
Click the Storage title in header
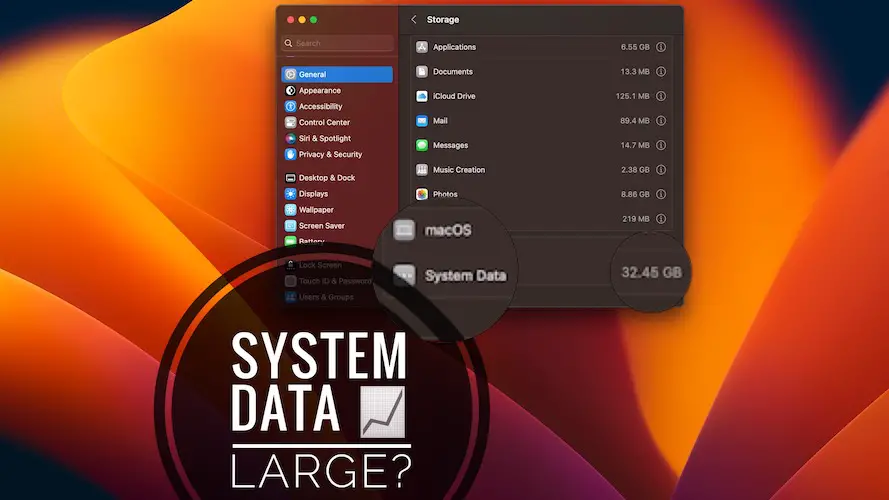coord(443,19)
